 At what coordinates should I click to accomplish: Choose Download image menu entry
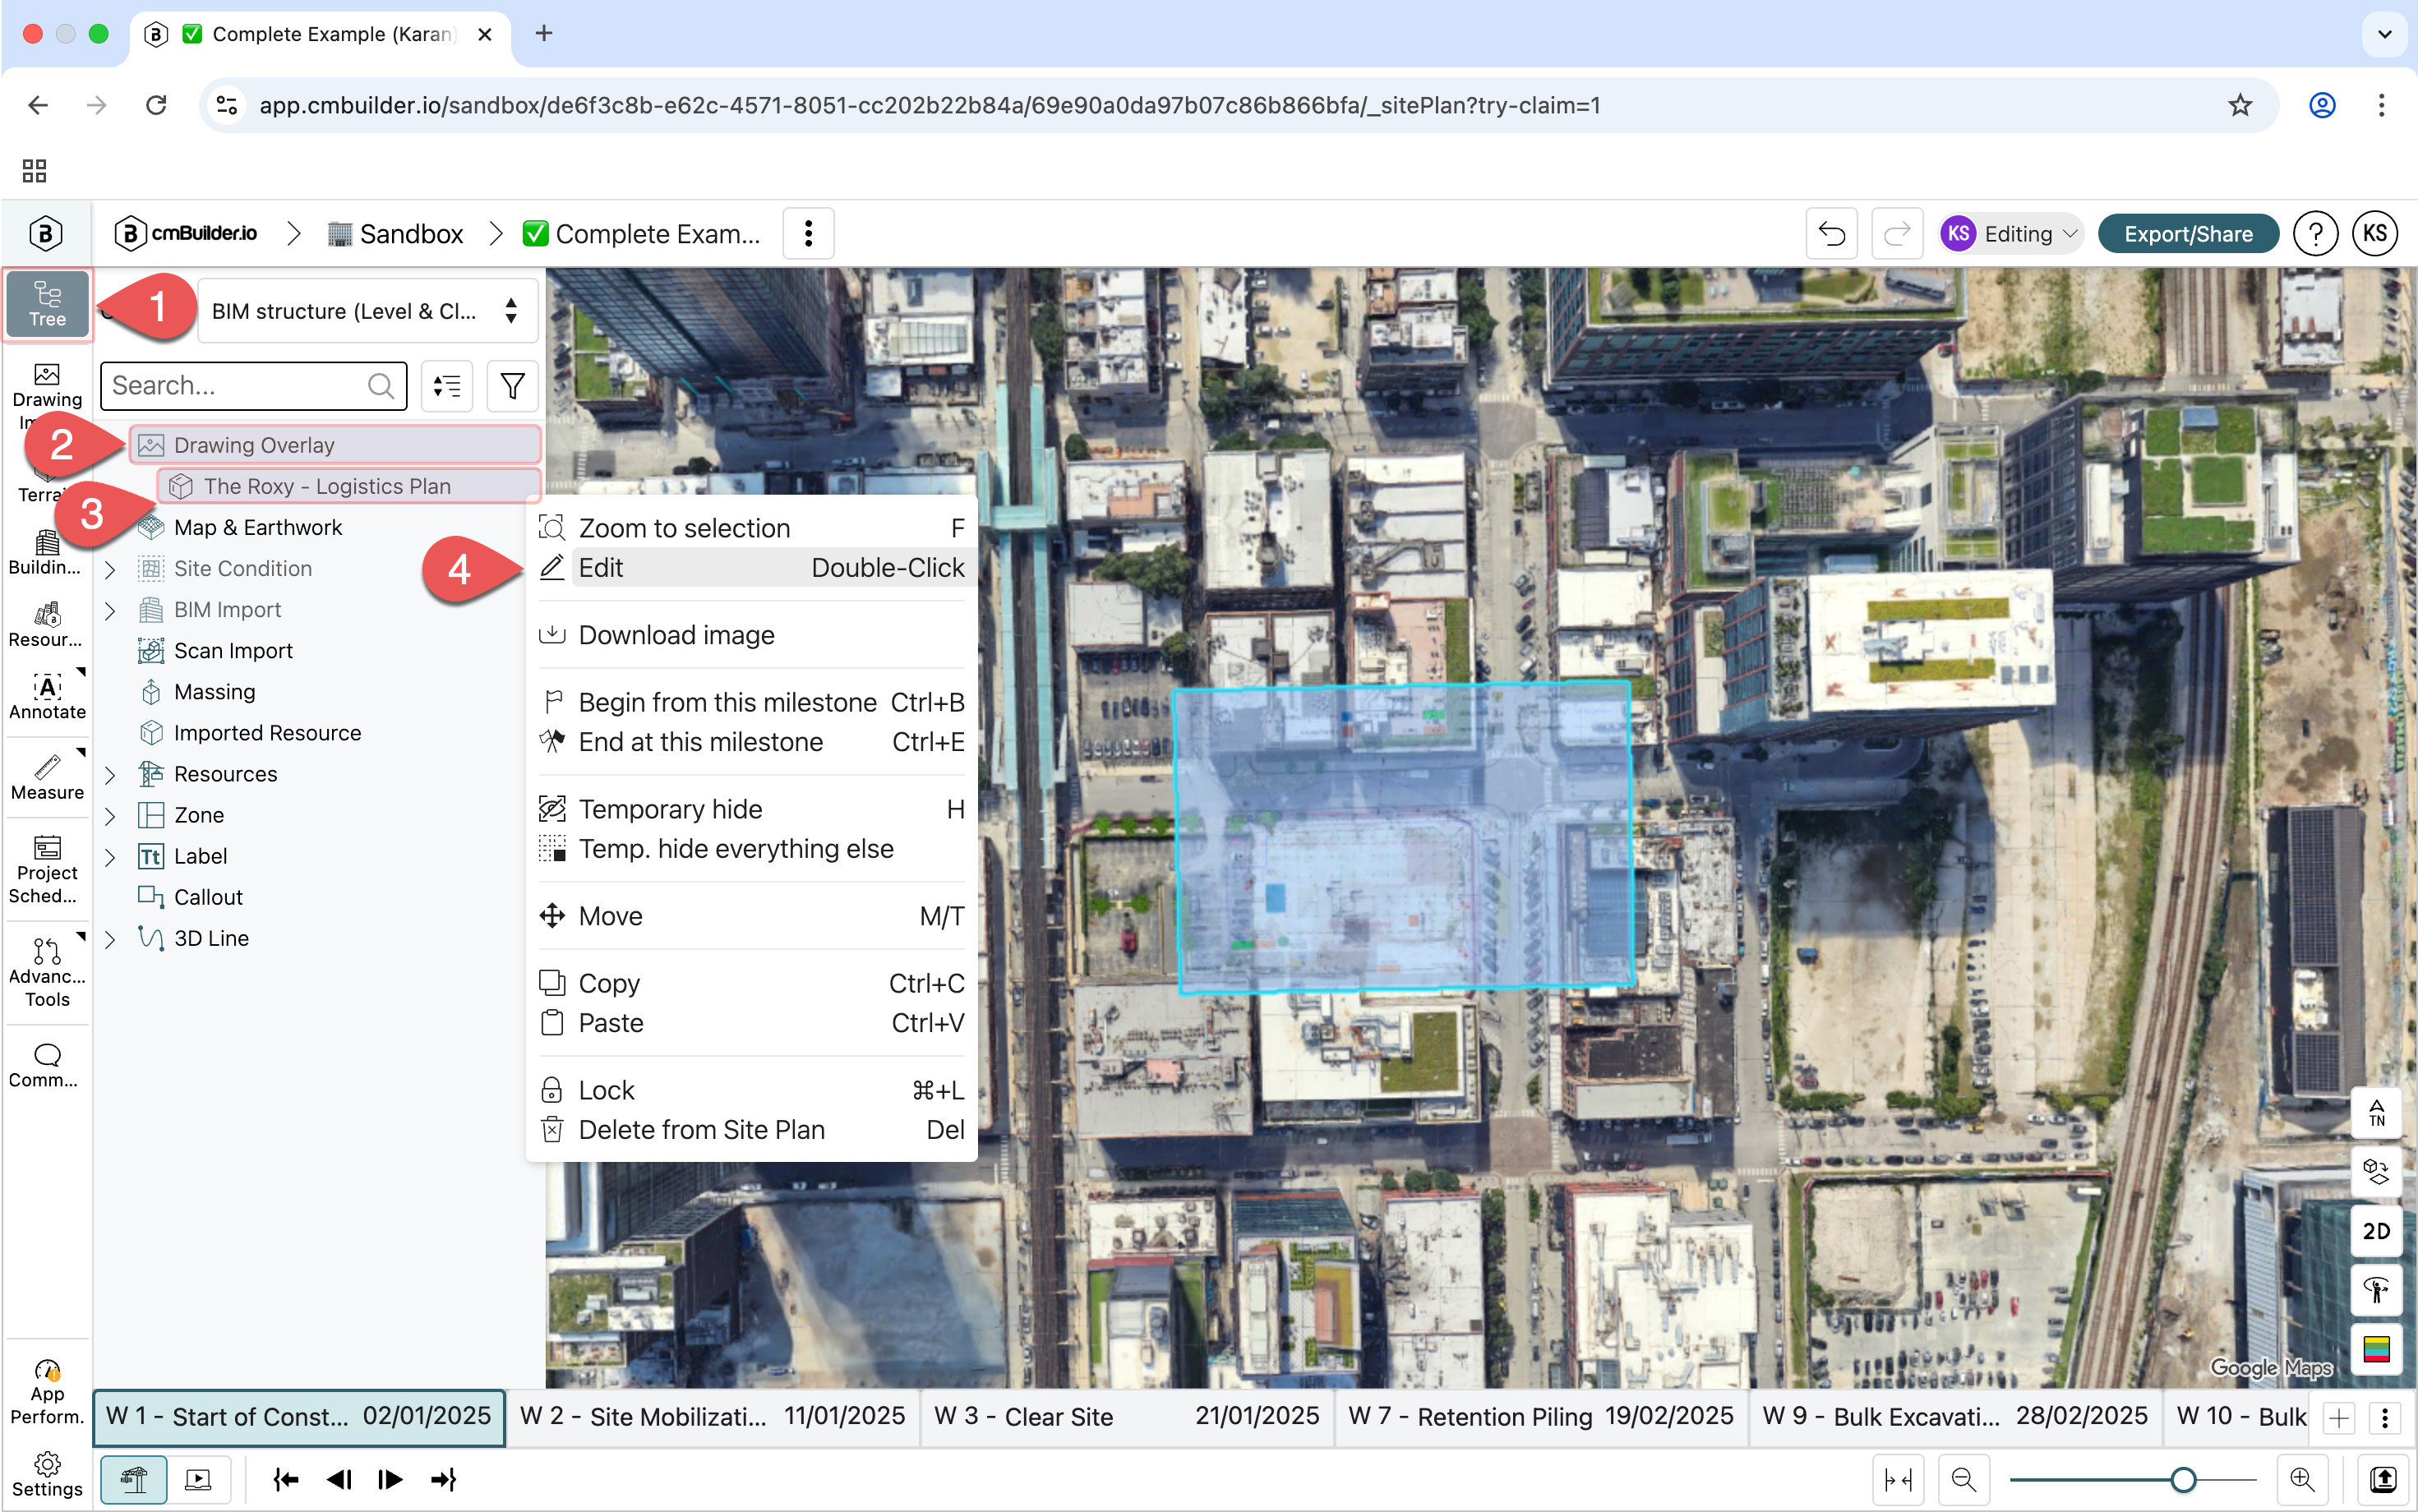pyautogui.click(x=751, y=634)
